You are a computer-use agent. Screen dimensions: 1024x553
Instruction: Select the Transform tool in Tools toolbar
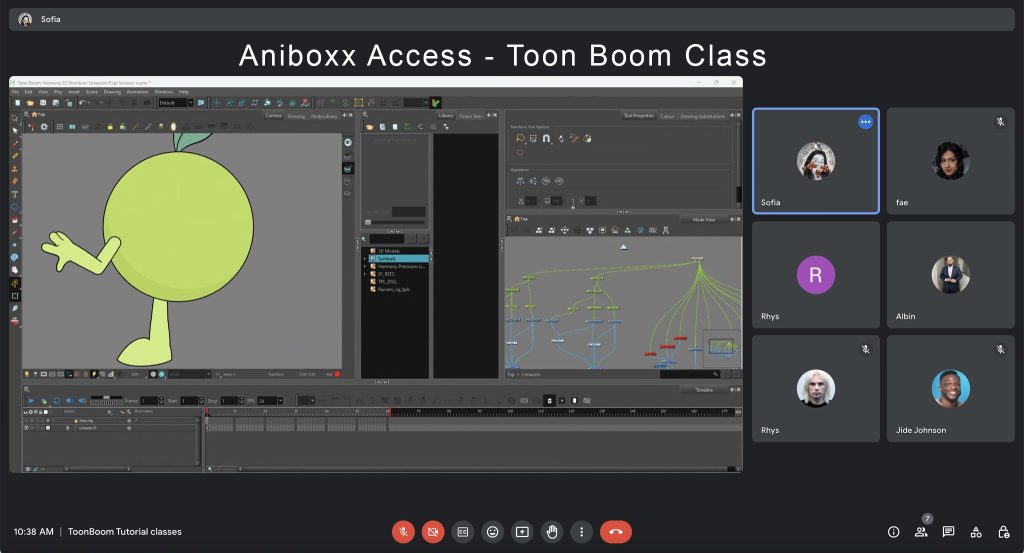[x=15, y=119]
